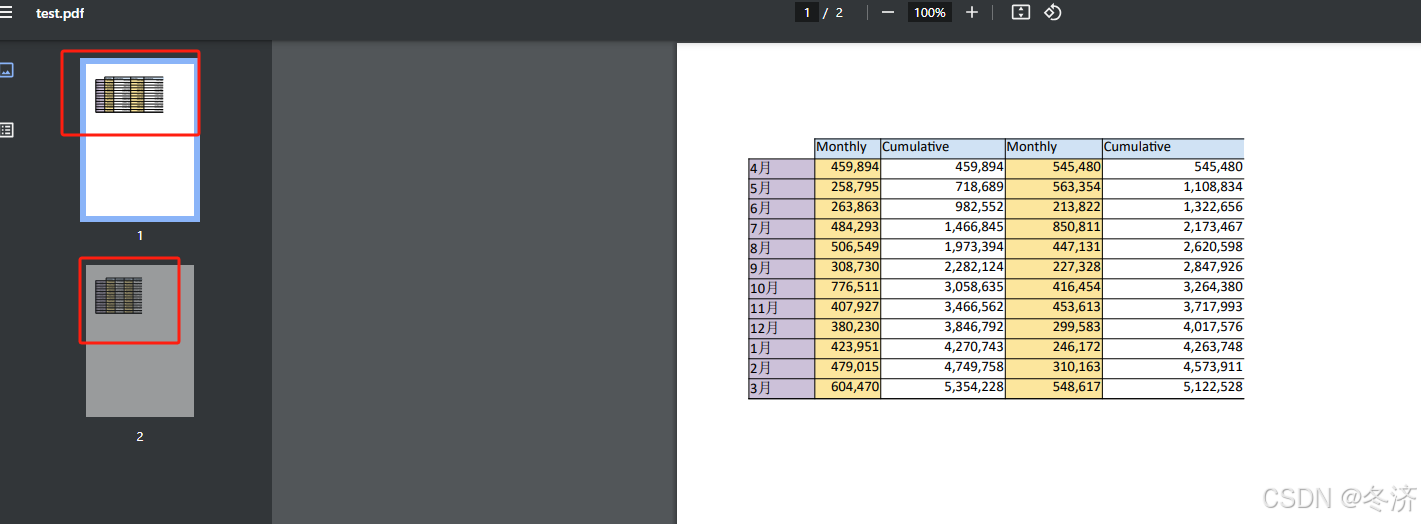Viewport: 1421px width, 524px height.
Task: Open the hamburger sidebar menu
Action: pos(6,12)
